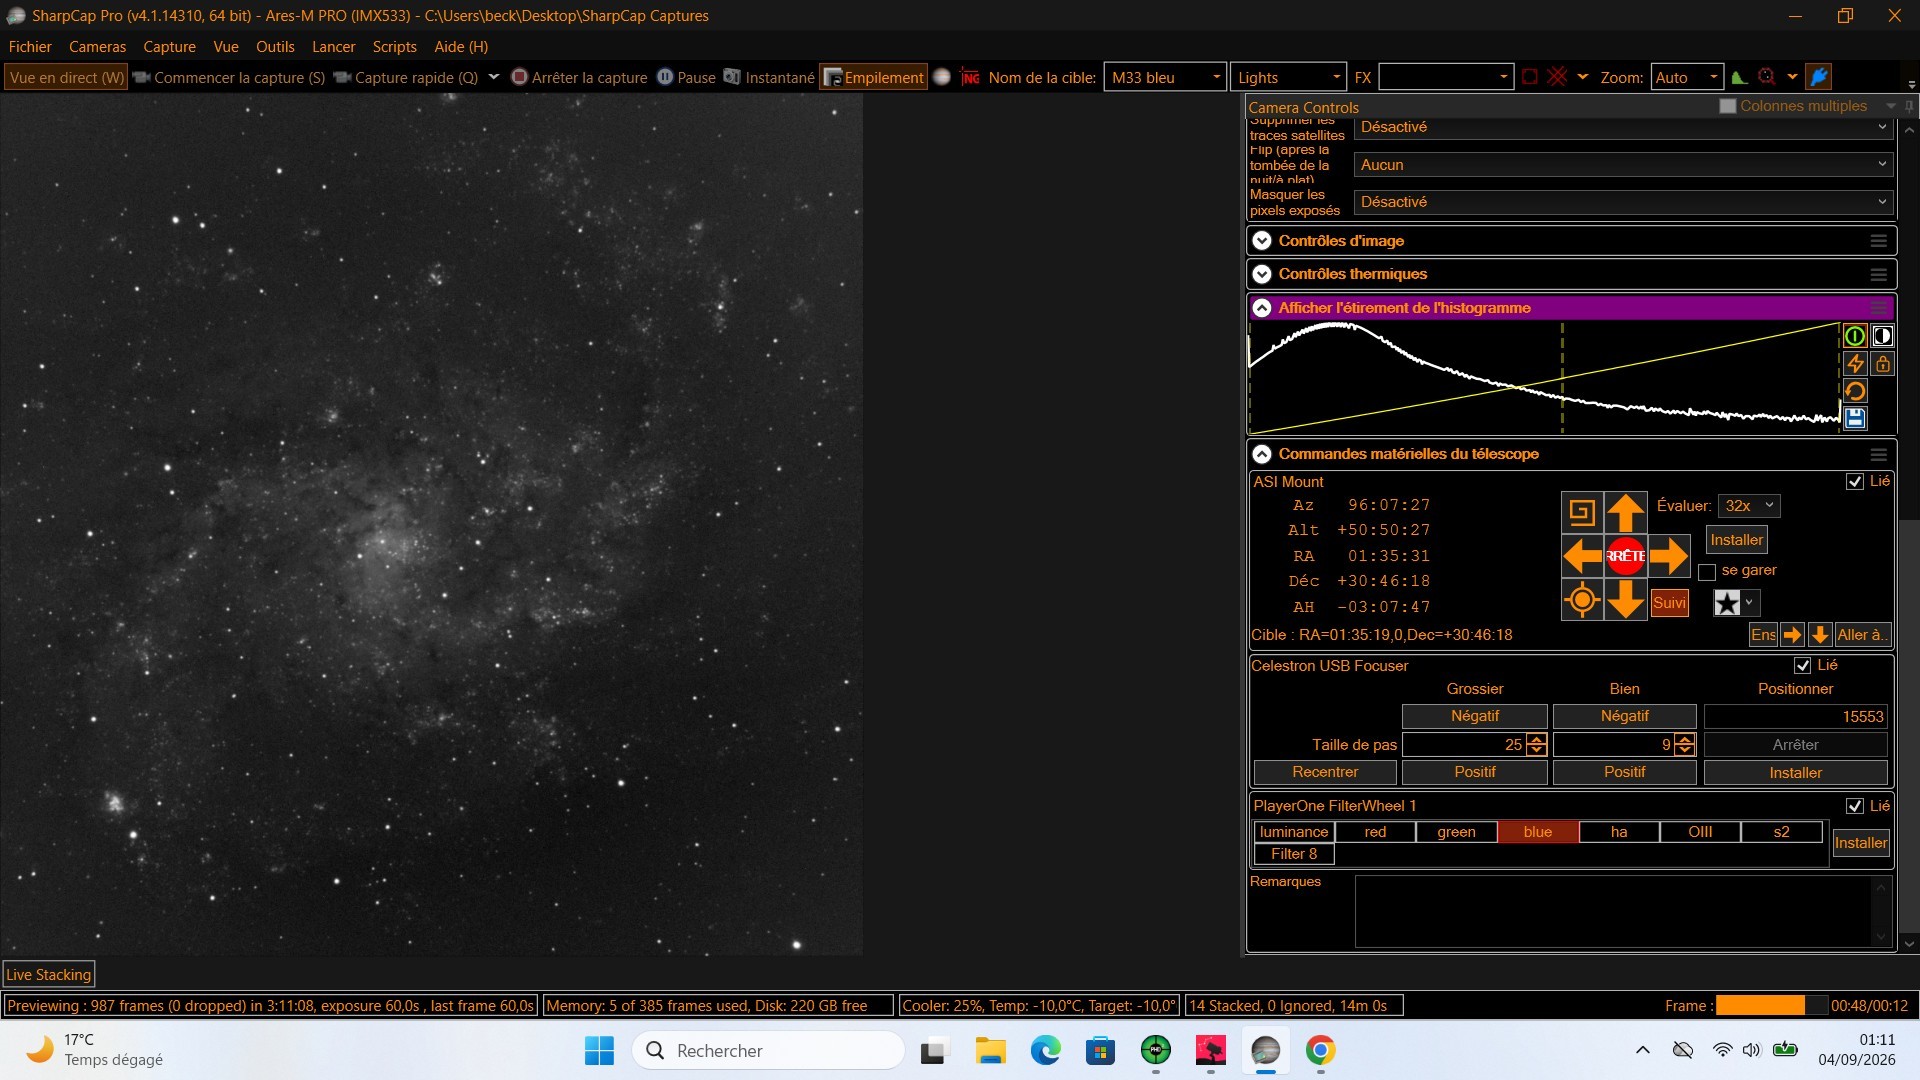1920x1080 pixels.
Task: Click the histogram auto-stretch lightning icon
Action: (1855, 364)
